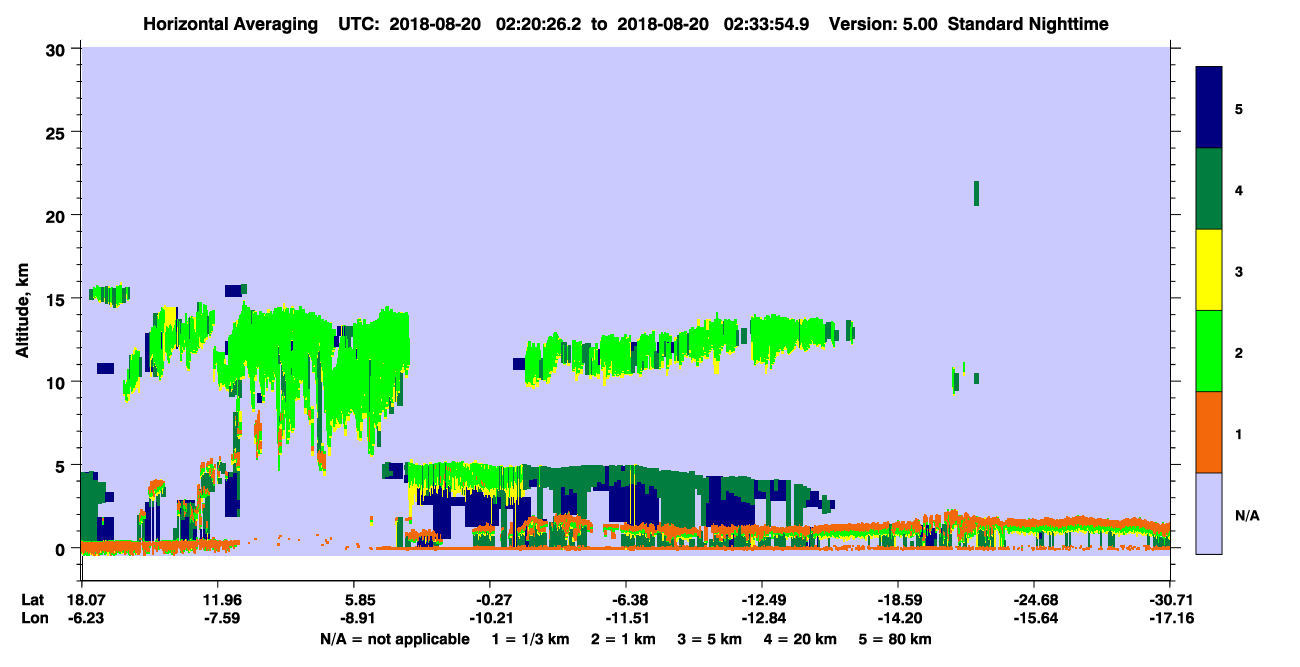Click the '5 = 80 km' legend note

(x=897, y=639)
